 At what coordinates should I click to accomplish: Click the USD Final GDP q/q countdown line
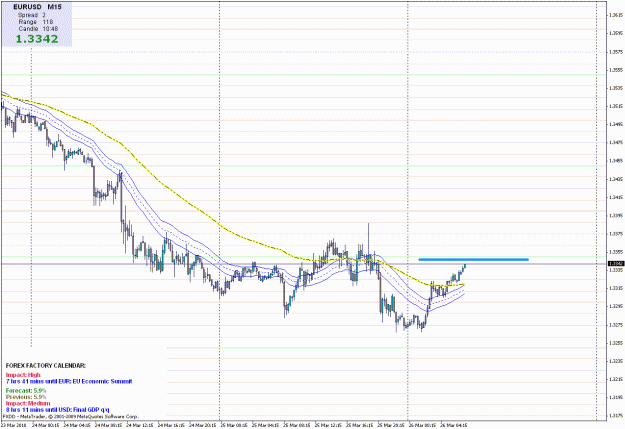(x=57, y=409)
